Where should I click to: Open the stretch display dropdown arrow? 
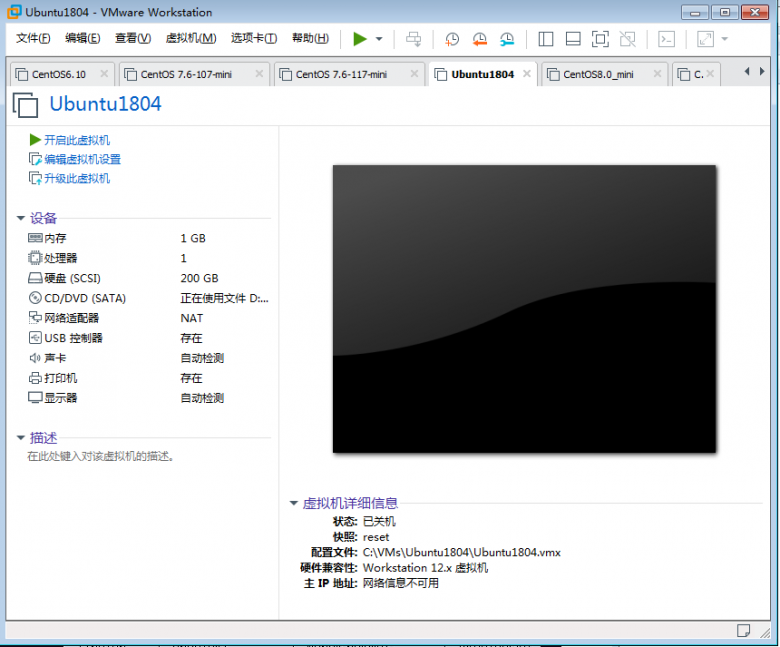(724, 39)
